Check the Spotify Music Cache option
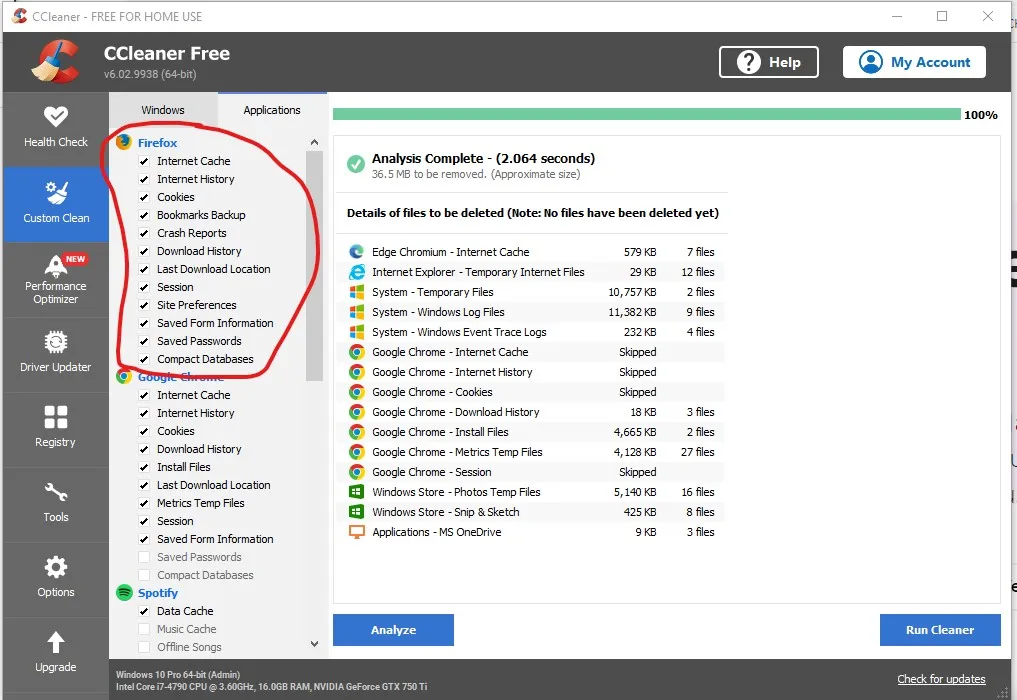 coord(144,630)
